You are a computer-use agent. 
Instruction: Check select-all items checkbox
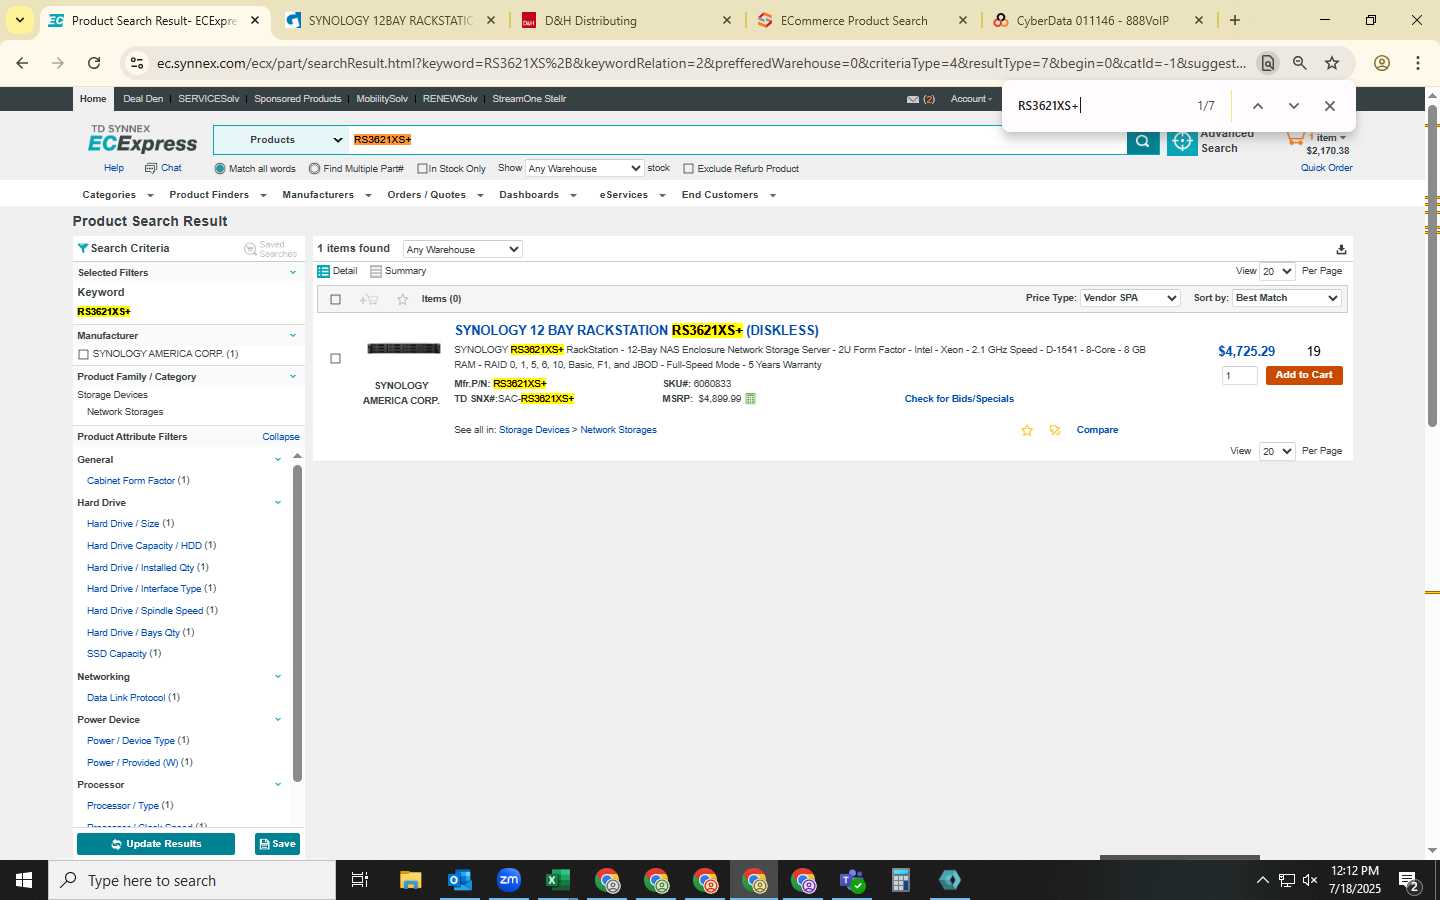[335, 299]
